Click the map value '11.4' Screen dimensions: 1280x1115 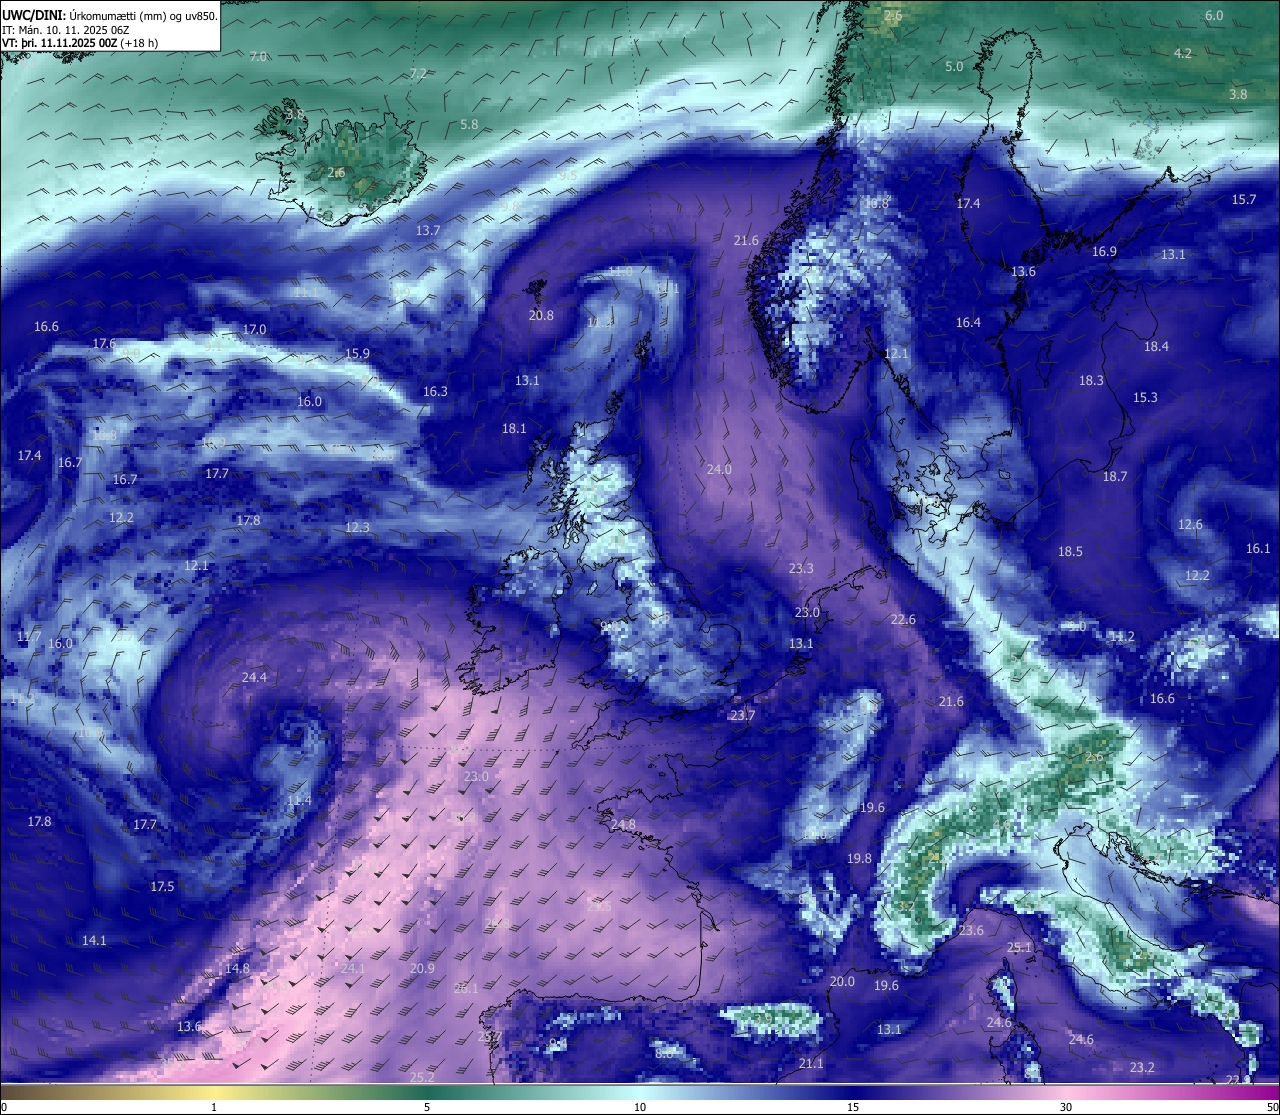pos(299,801)
